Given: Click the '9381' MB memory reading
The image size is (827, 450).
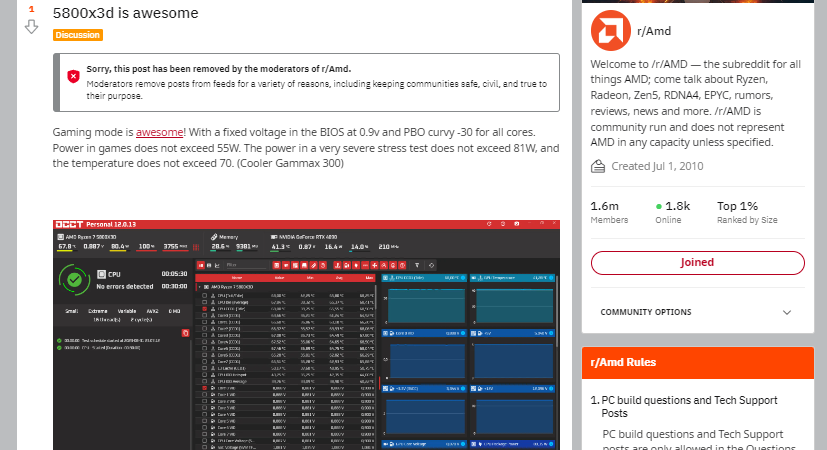Looking at the screenshot, I should tap(243, 246).
